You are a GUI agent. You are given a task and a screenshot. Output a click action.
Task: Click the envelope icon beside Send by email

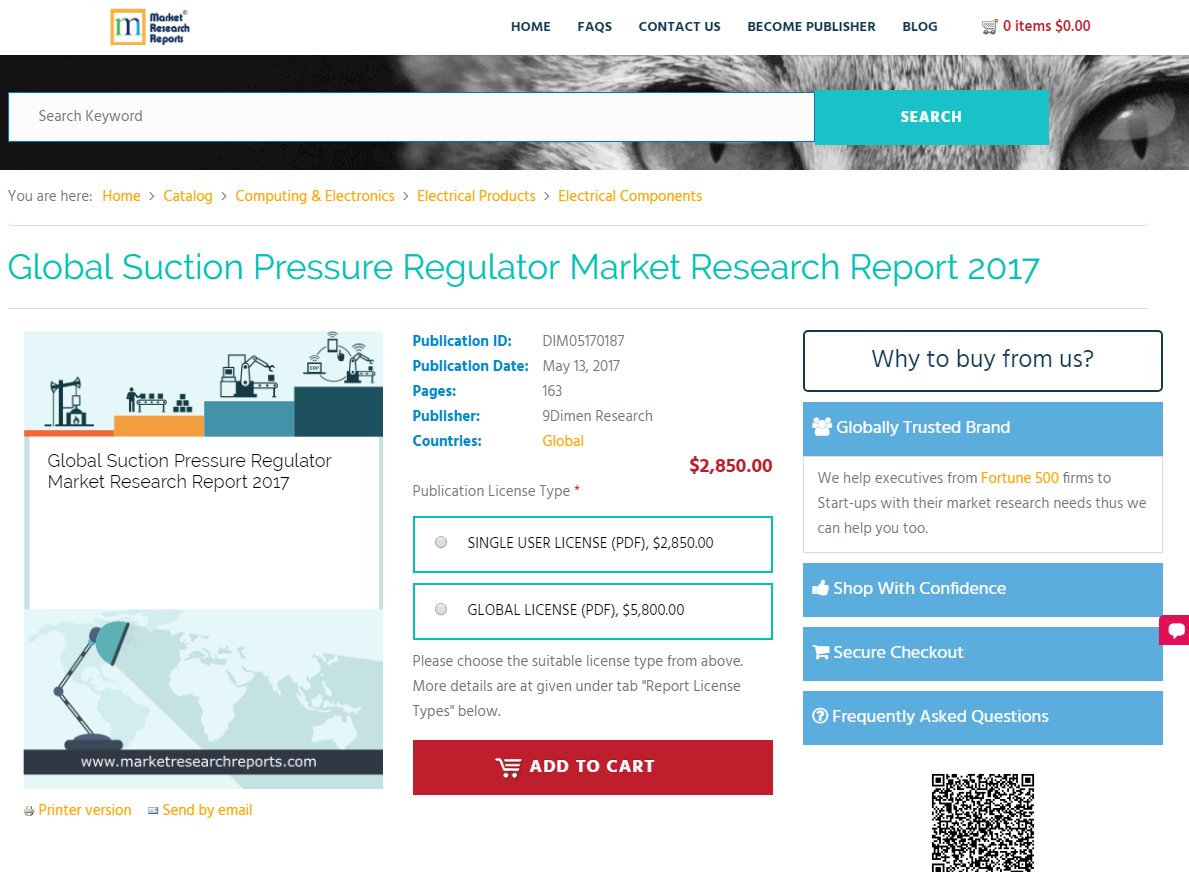[x=153, y=811]
